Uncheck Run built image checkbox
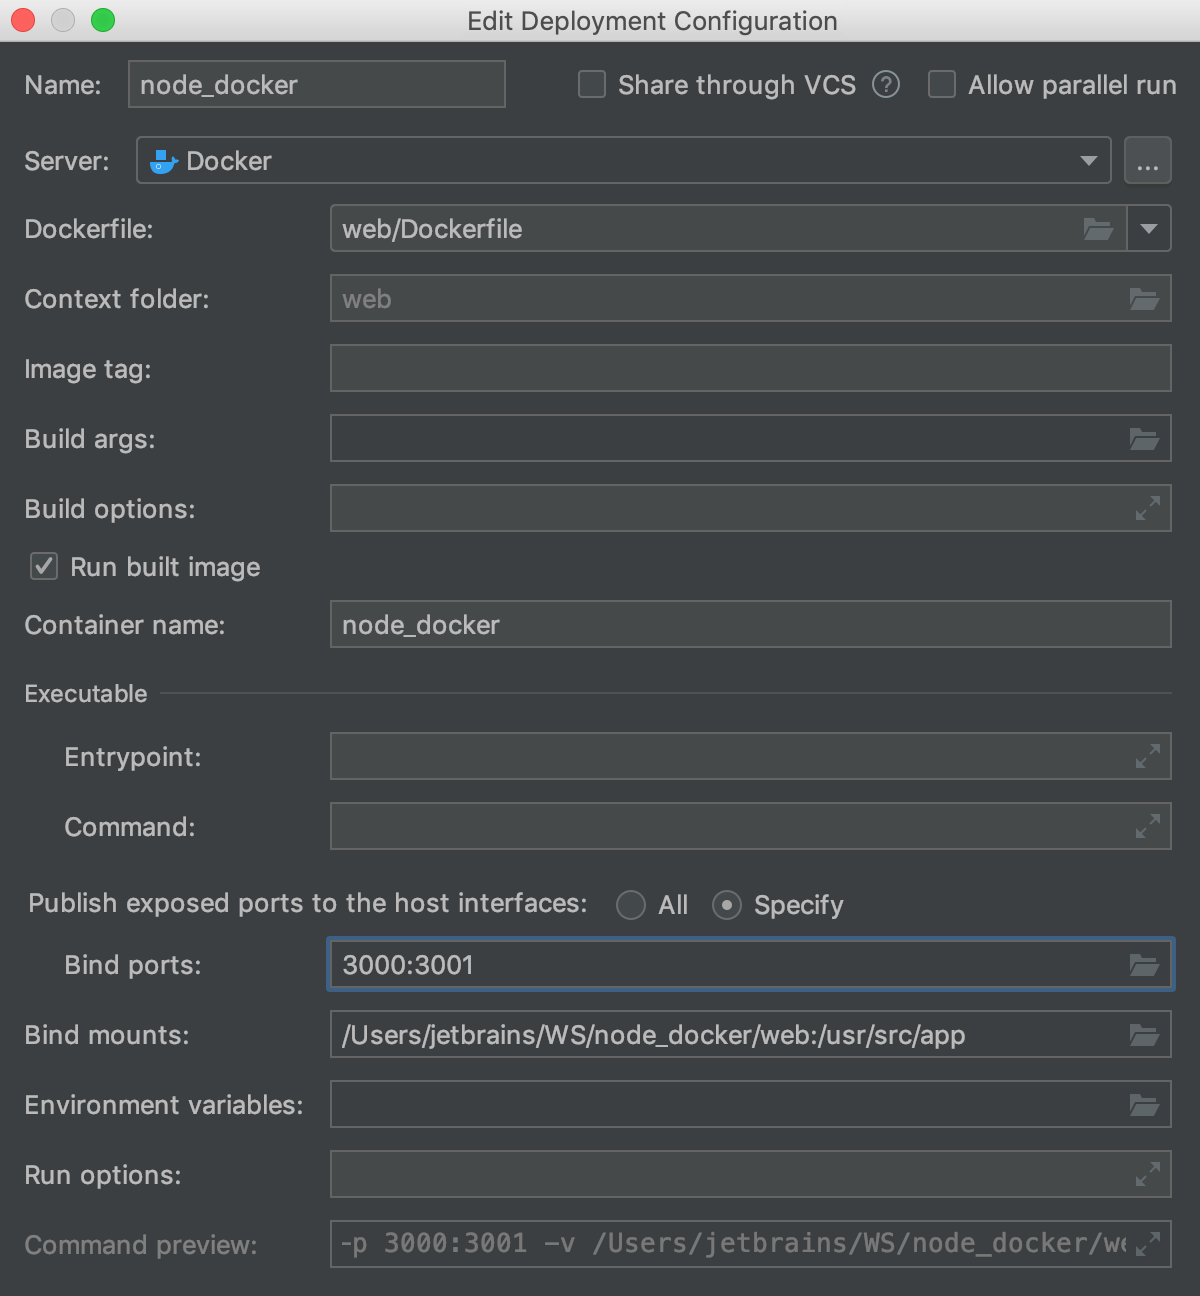1200x1296 pixels. click(x=44, y=566)
